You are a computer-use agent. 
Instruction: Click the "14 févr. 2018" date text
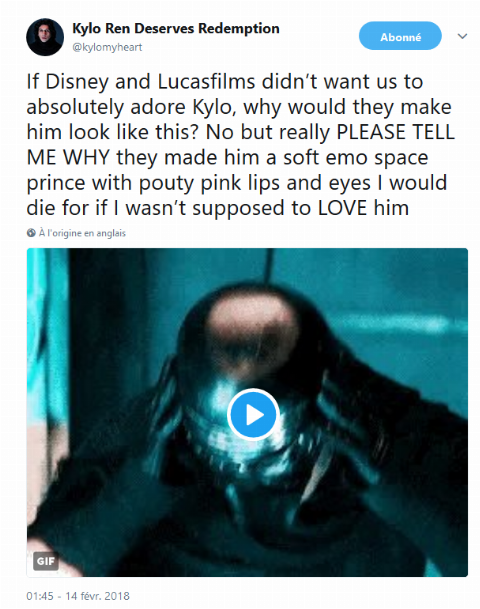click(97, 596)
